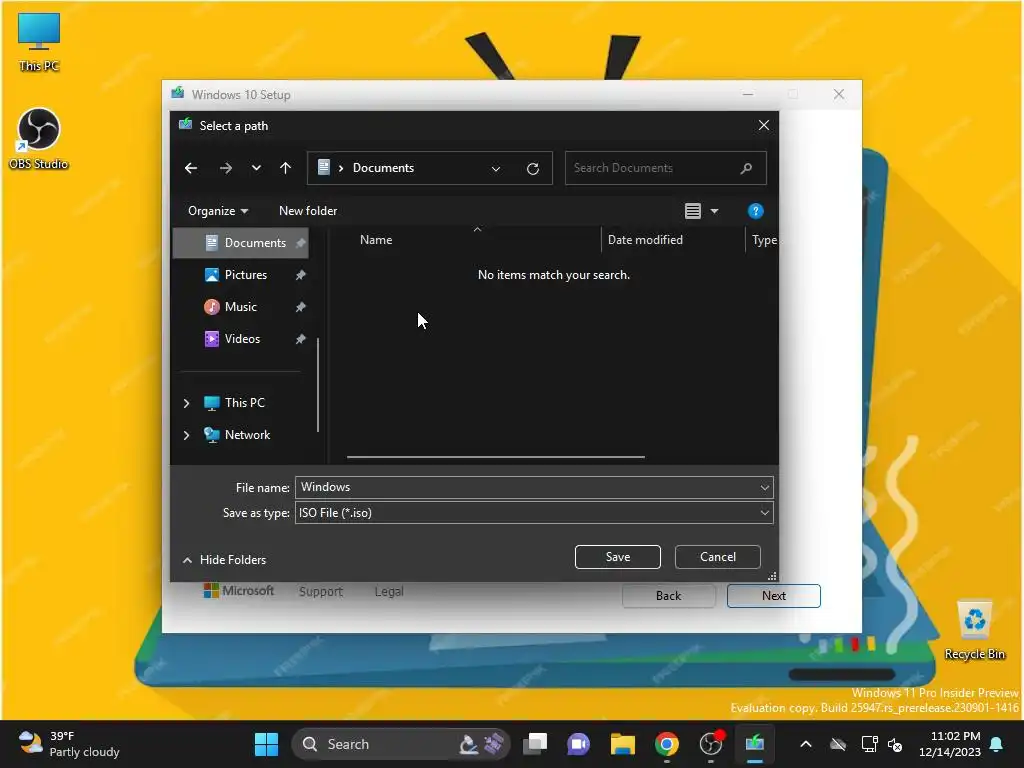Image resolution: width=1024 pixels, height=768 pixels.
Task: Expand the address bar previous locations dropdown
Action: 496,168
